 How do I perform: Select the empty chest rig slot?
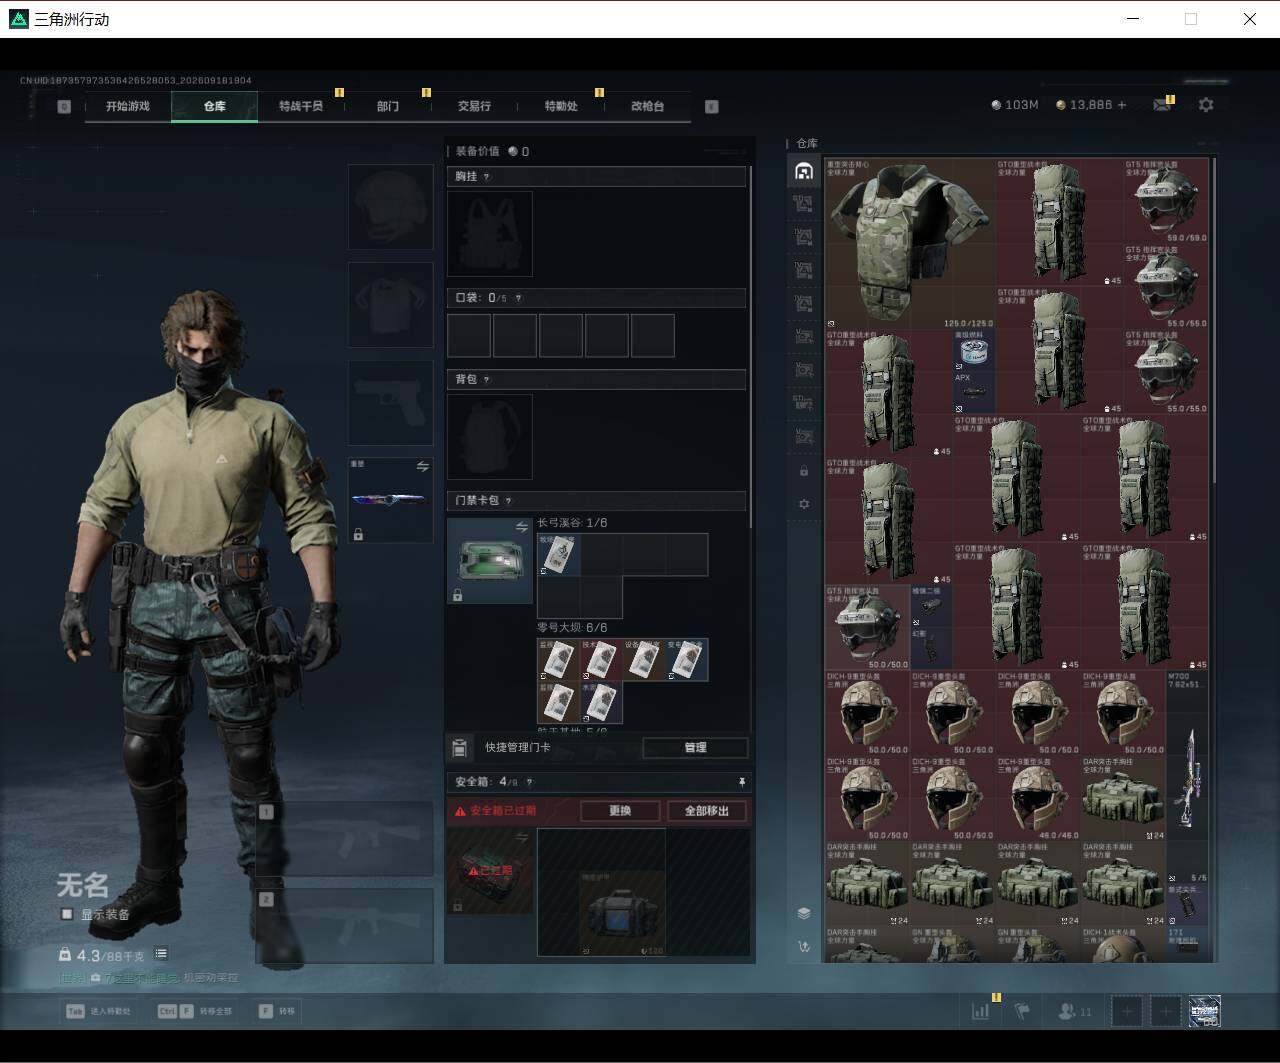tap(490, 234)
